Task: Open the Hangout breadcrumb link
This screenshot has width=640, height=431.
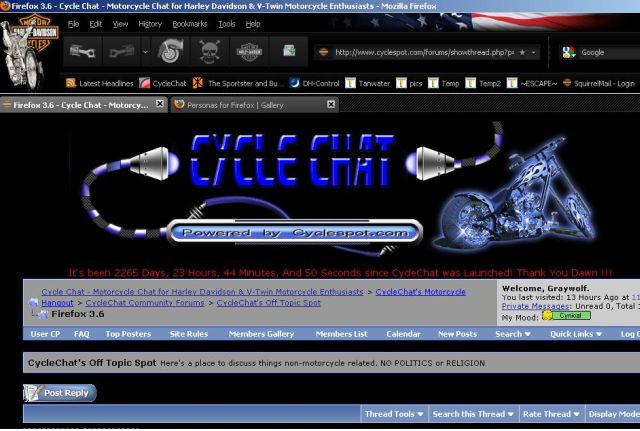Action: click(x=57, y=303)
